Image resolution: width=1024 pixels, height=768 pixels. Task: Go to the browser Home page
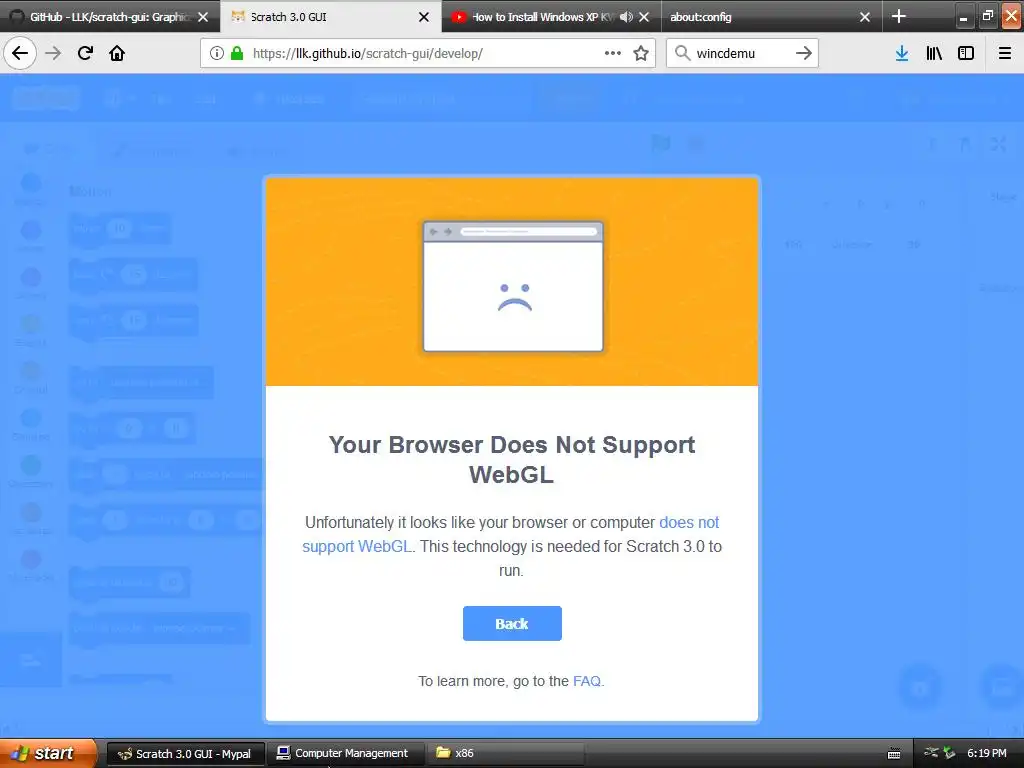click(x=117, y=53)
